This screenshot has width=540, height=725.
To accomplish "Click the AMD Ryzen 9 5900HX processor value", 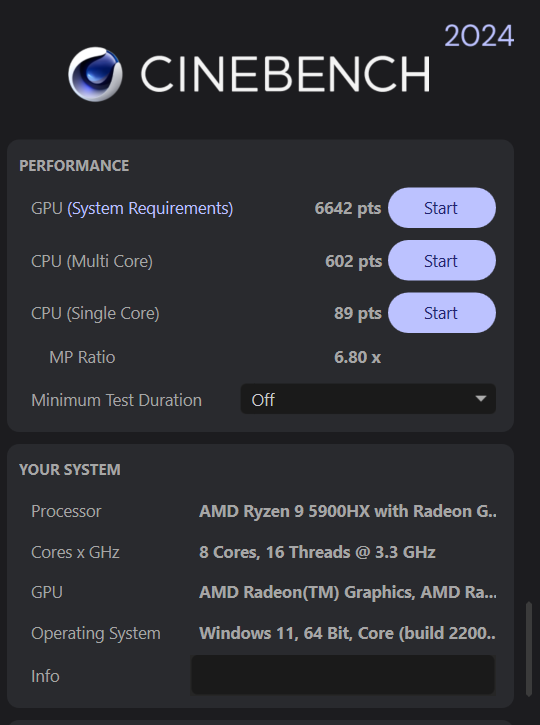I will [x=348, y=511].
